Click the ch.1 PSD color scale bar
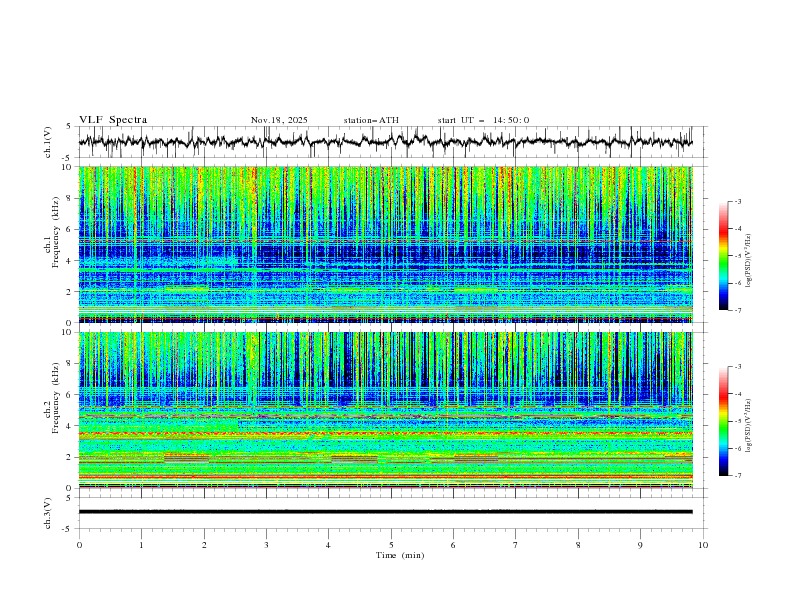792x612 pixels. click(724, 256)
